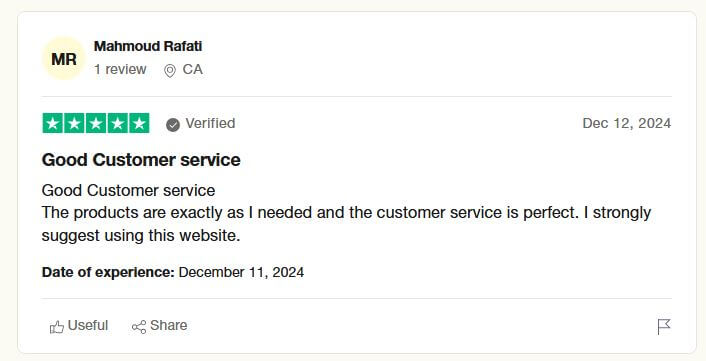Click the CA country label
706x361 pixels.
193,69
